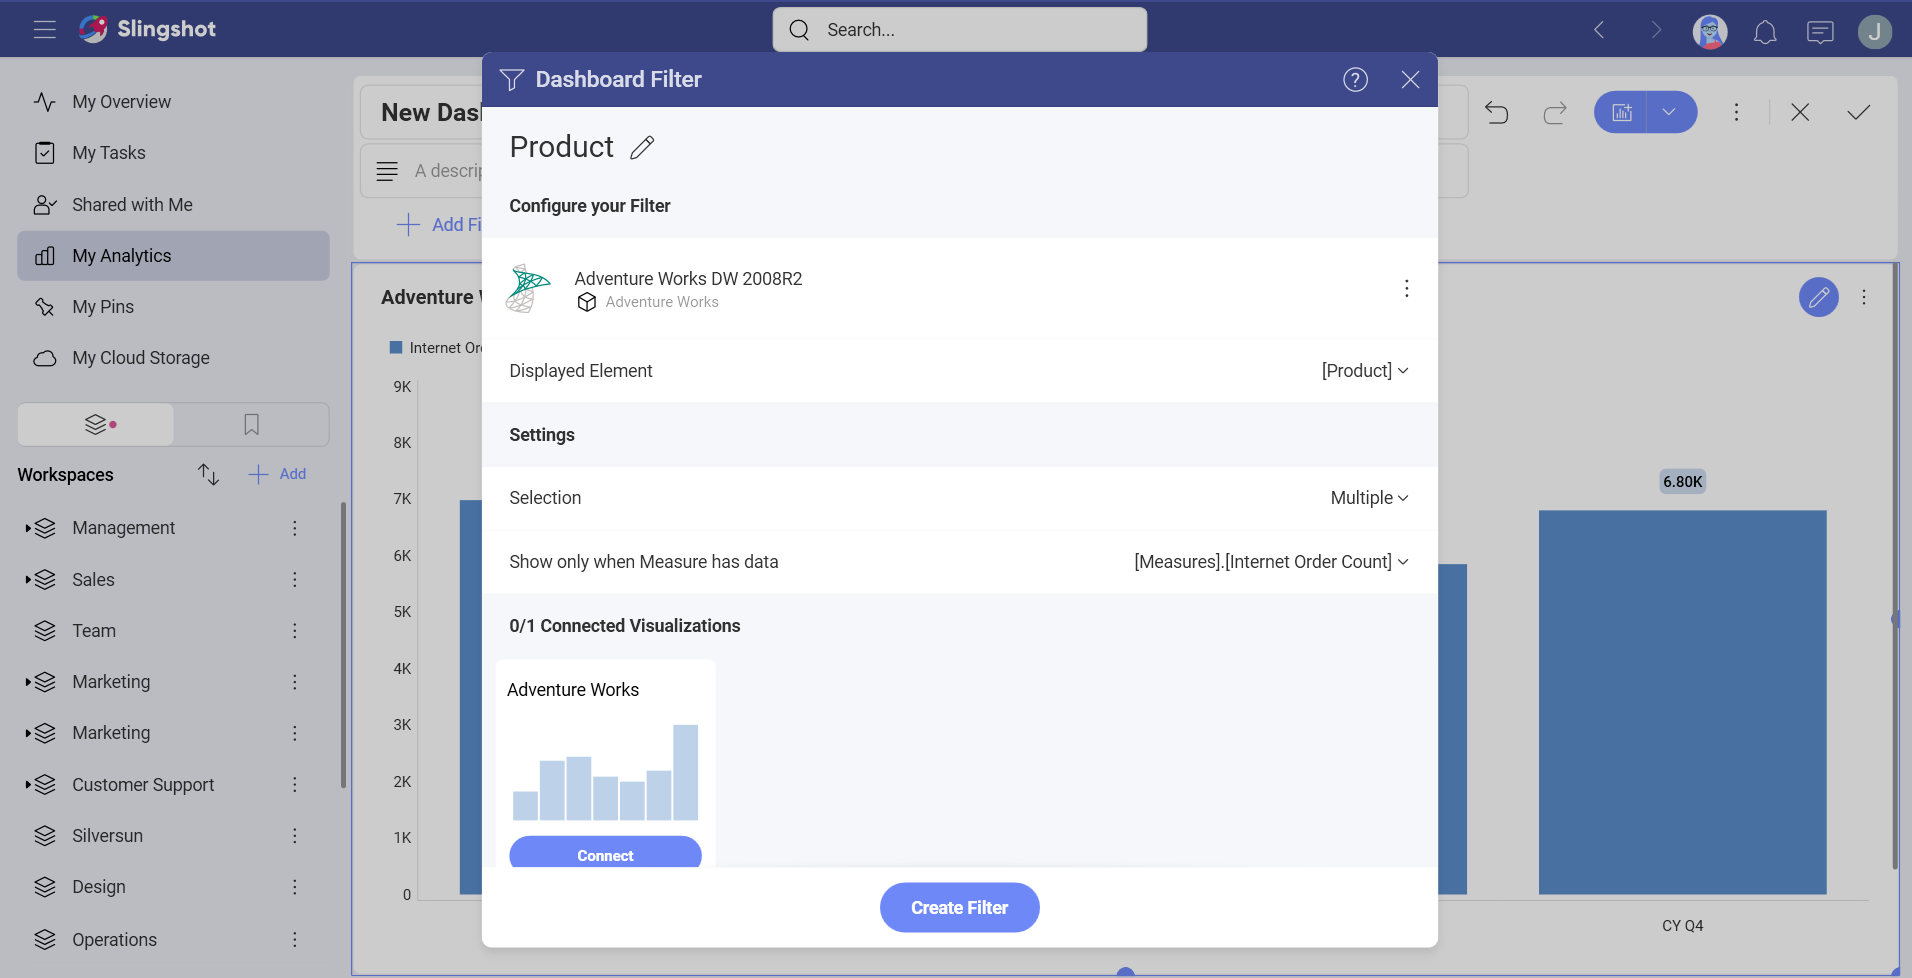1912x978 pixels.
Task: Open Dashboard Filter help
Action: 1355,80
